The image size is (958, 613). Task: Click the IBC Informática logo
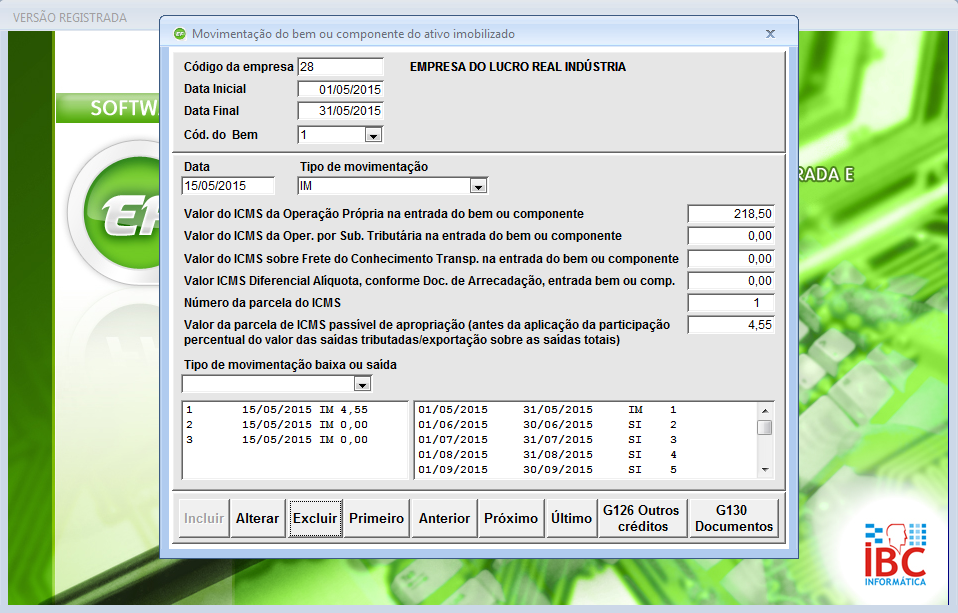point(895,554)
